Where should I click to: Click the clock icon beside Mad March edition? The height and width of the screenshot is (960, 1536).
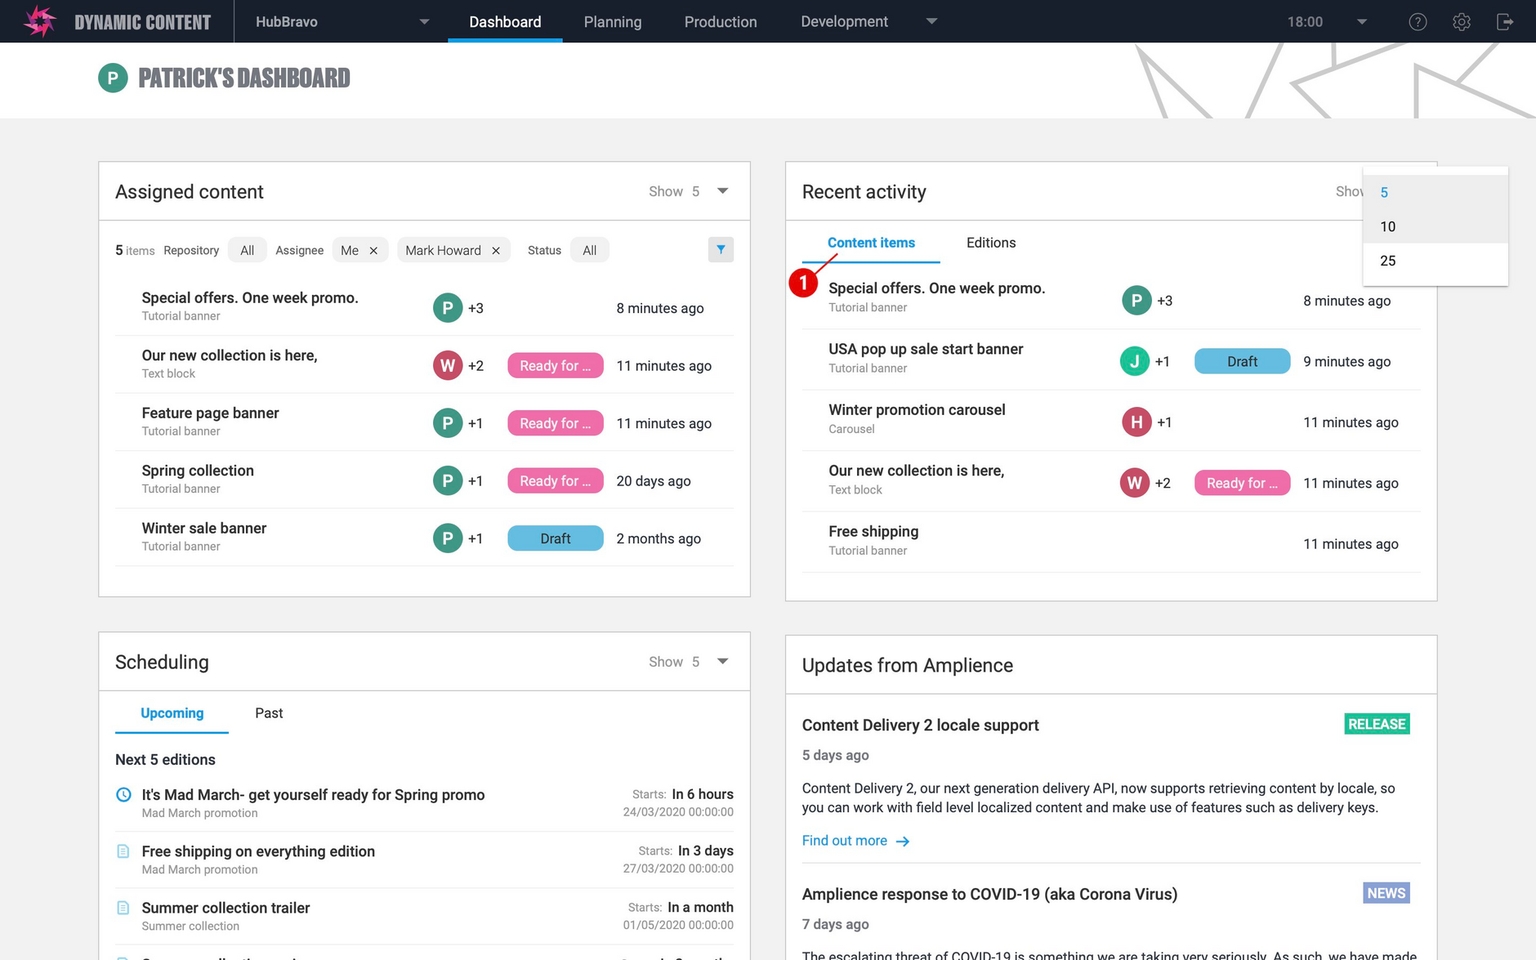pyautogui.click(x=124, y=795)
